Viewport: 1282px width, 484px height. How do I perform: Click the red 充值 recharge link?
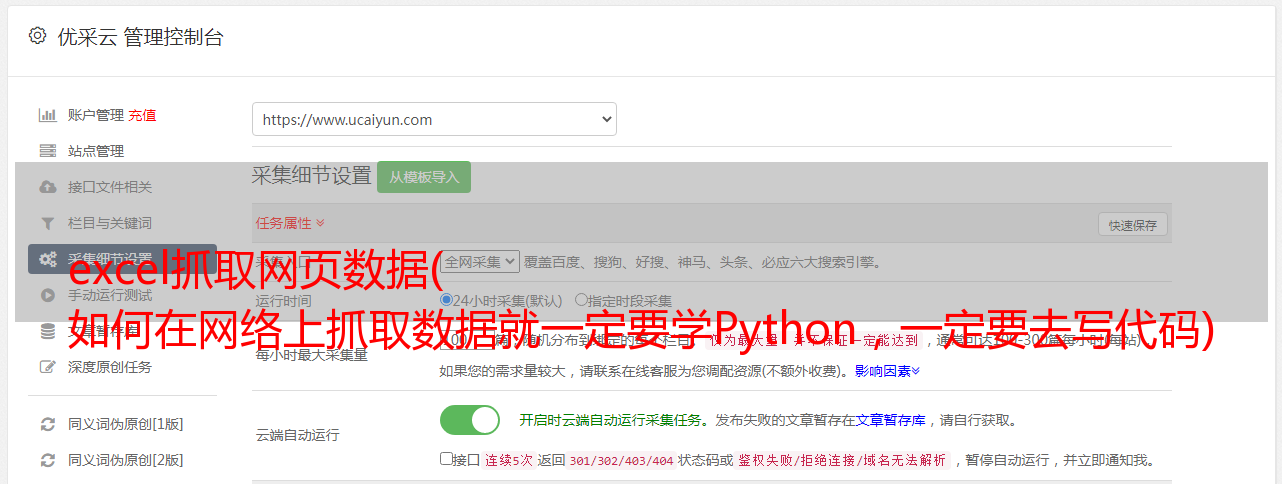pos(142,115)
